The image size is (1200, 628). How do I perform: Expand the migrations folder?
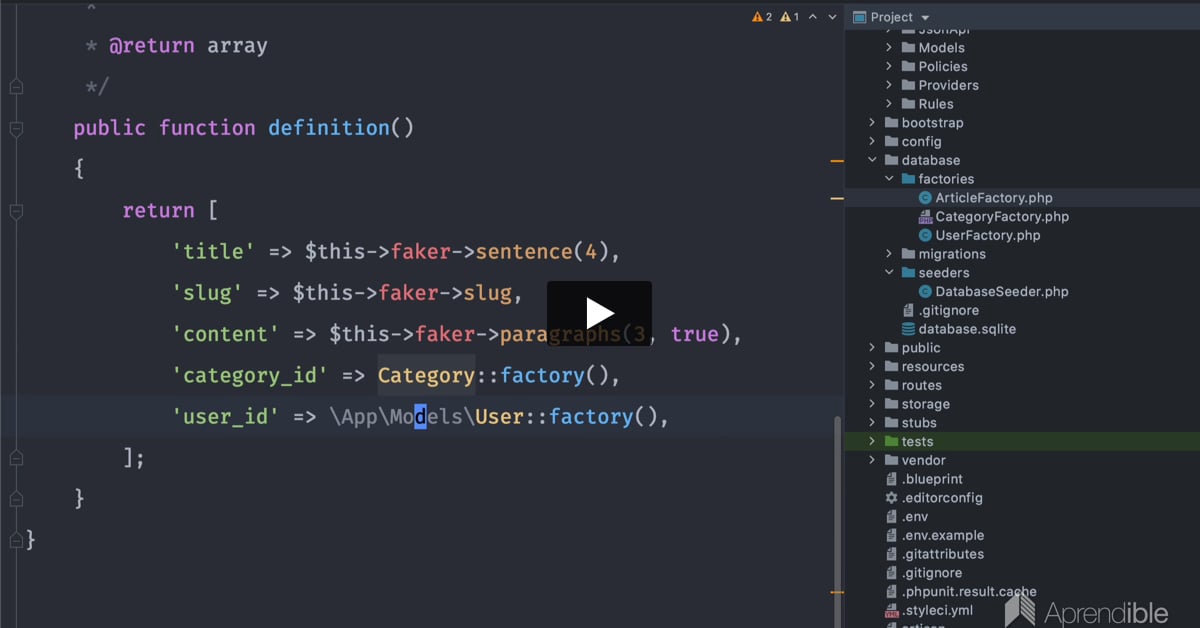889,254
